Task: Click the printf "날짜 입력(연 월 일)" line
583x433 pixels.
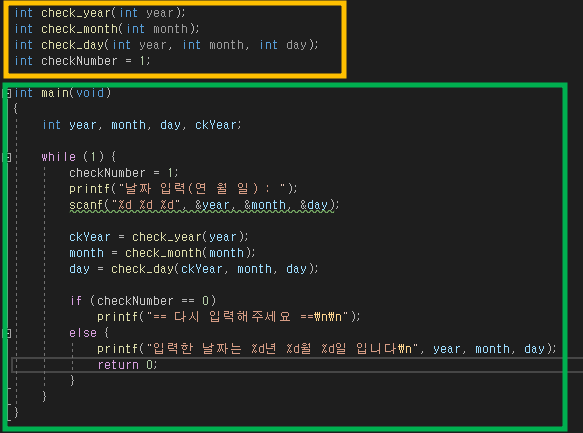Action: [183, 189]
